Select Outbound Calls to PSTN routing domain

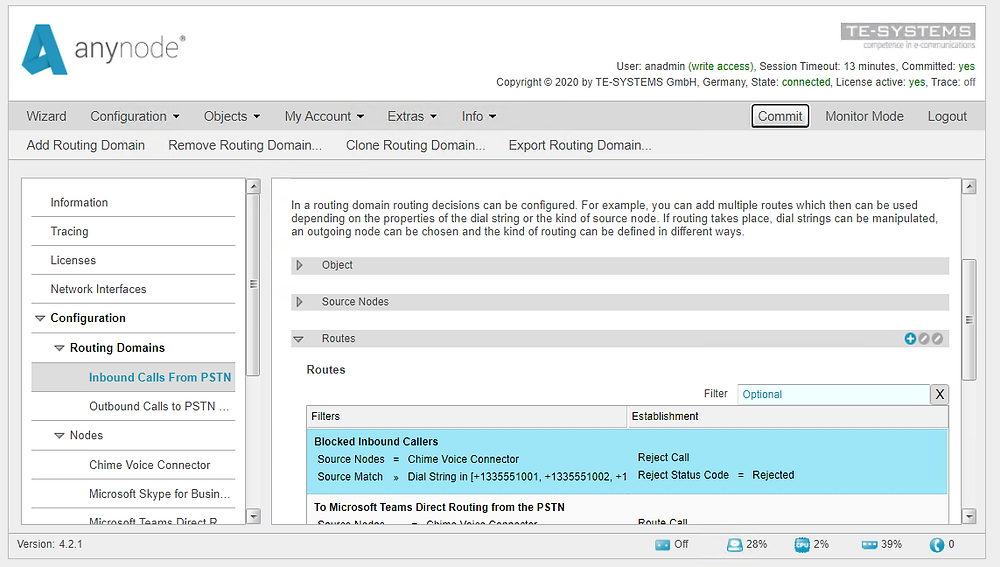133,406
